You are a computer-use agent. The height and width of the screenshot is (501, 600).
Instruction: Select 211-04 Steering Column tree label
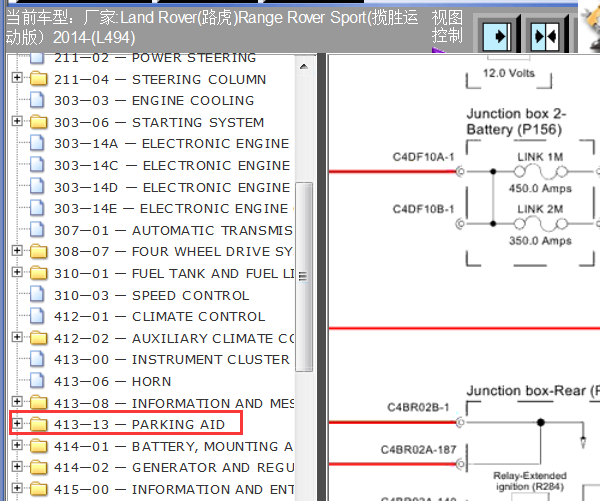point(160,80)
